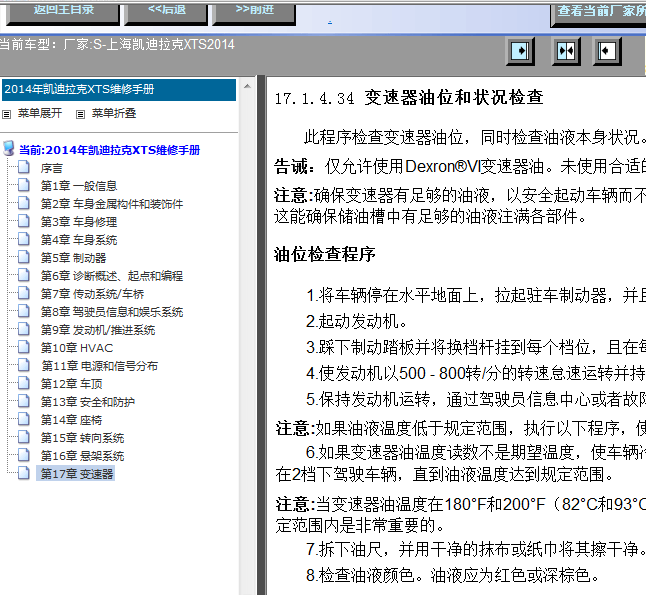Click page icon beside 第2章 车身金属构件和装饰件
The width and height of the screenshot is (646, 595).
(24, 203)
